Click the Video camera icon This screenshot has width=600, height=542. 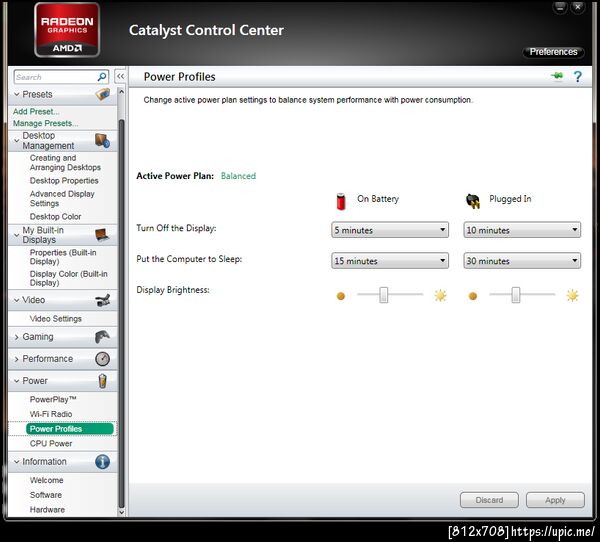(x=103, y=300)
